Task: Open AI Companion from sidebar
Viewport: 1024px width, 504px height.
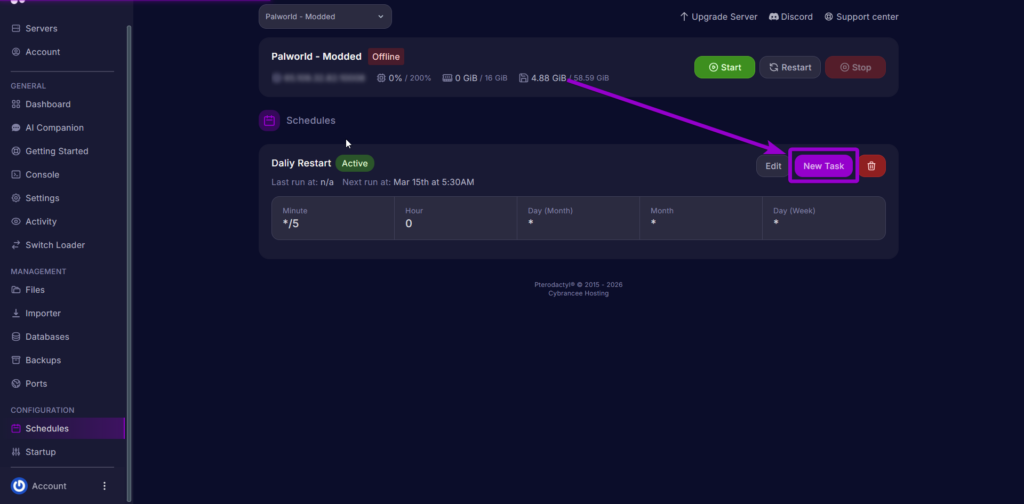Action: click(54, 128)
